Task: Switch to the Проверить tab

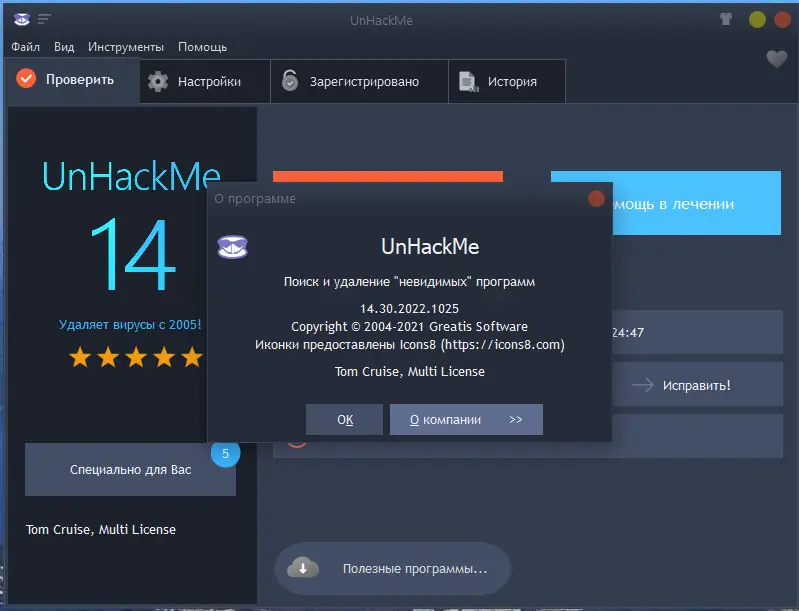Action: pos(73,81)
